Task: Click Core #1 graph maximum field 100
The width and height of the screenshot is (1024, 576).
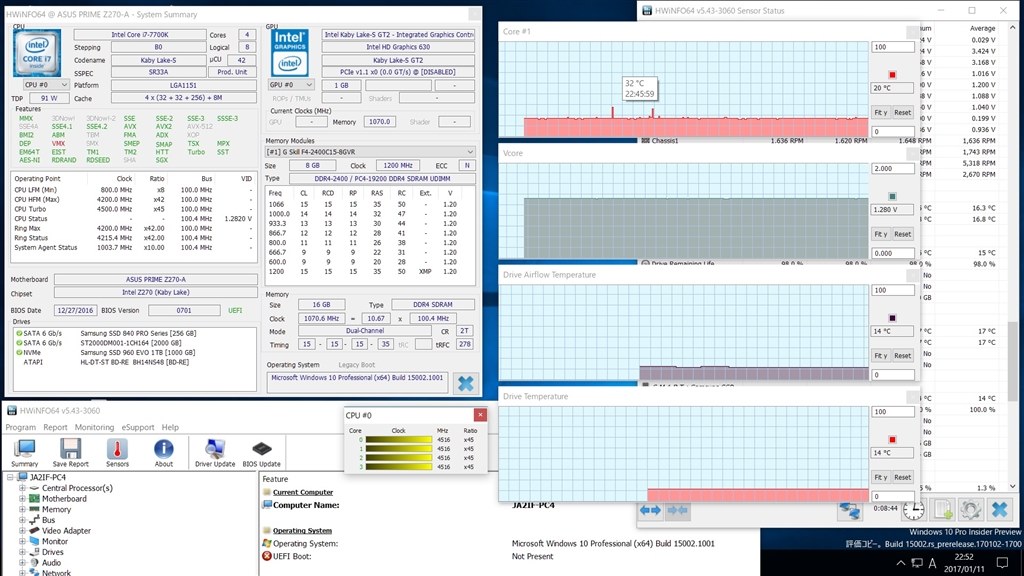Action: [893, 47]
